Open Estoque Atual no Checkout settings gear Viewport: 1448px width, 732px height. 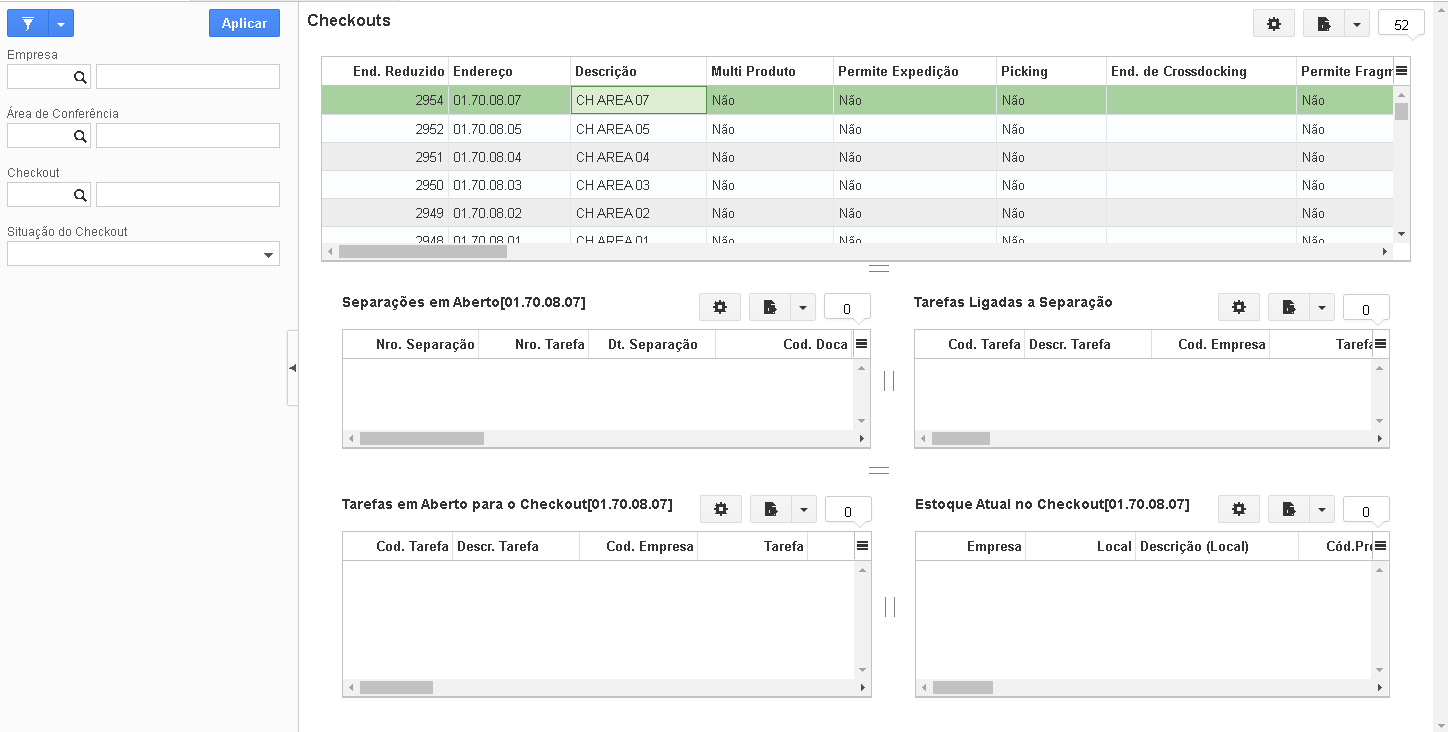tap(1239, 509)
